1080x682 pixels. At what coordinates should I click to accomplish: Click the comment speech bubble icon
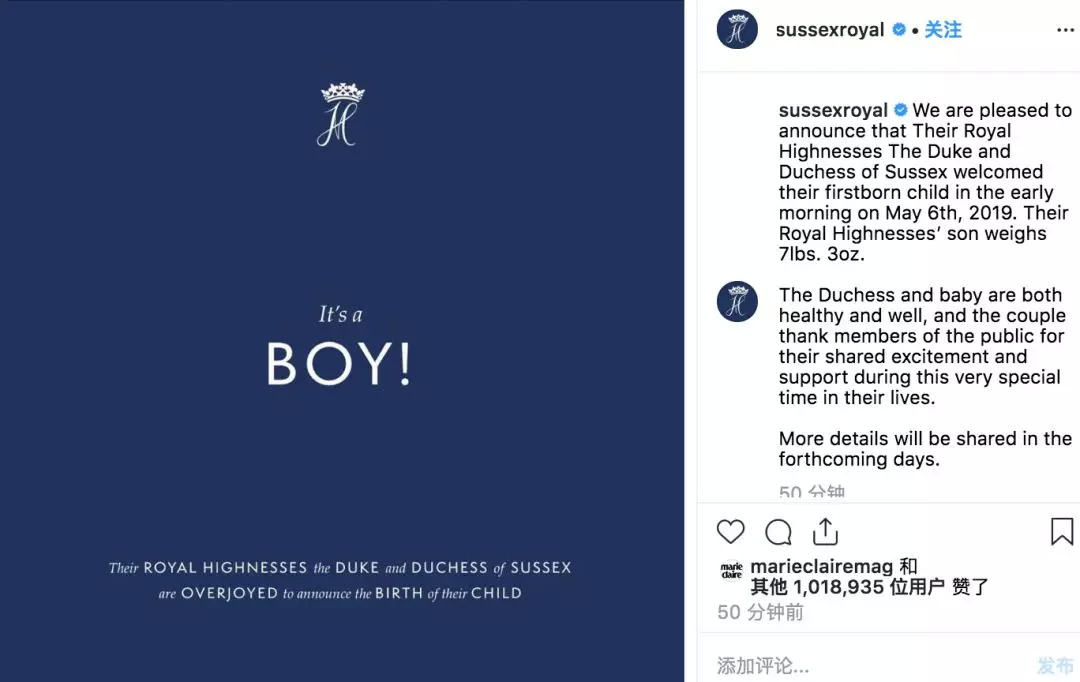click(778, 532)
